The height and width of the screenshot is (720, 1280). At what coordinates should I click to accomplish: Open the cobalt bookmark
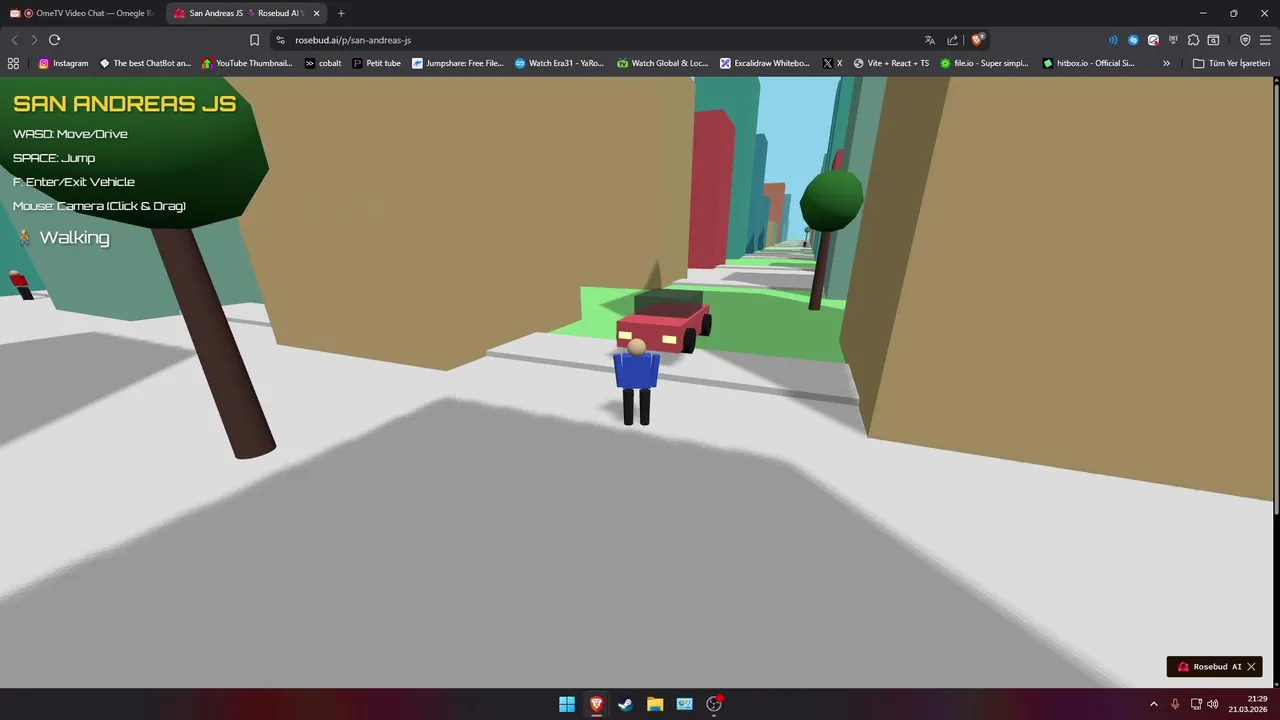(323, 63)
